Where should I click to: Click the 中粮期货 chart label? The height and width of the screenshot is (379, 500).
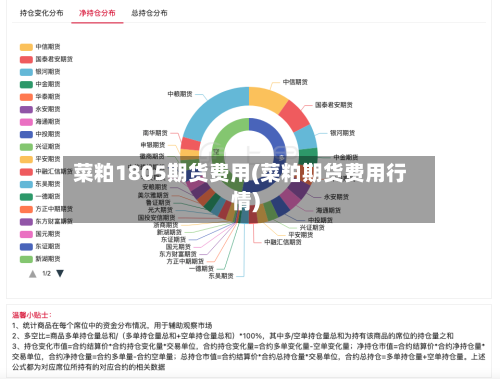pos(180,94)
